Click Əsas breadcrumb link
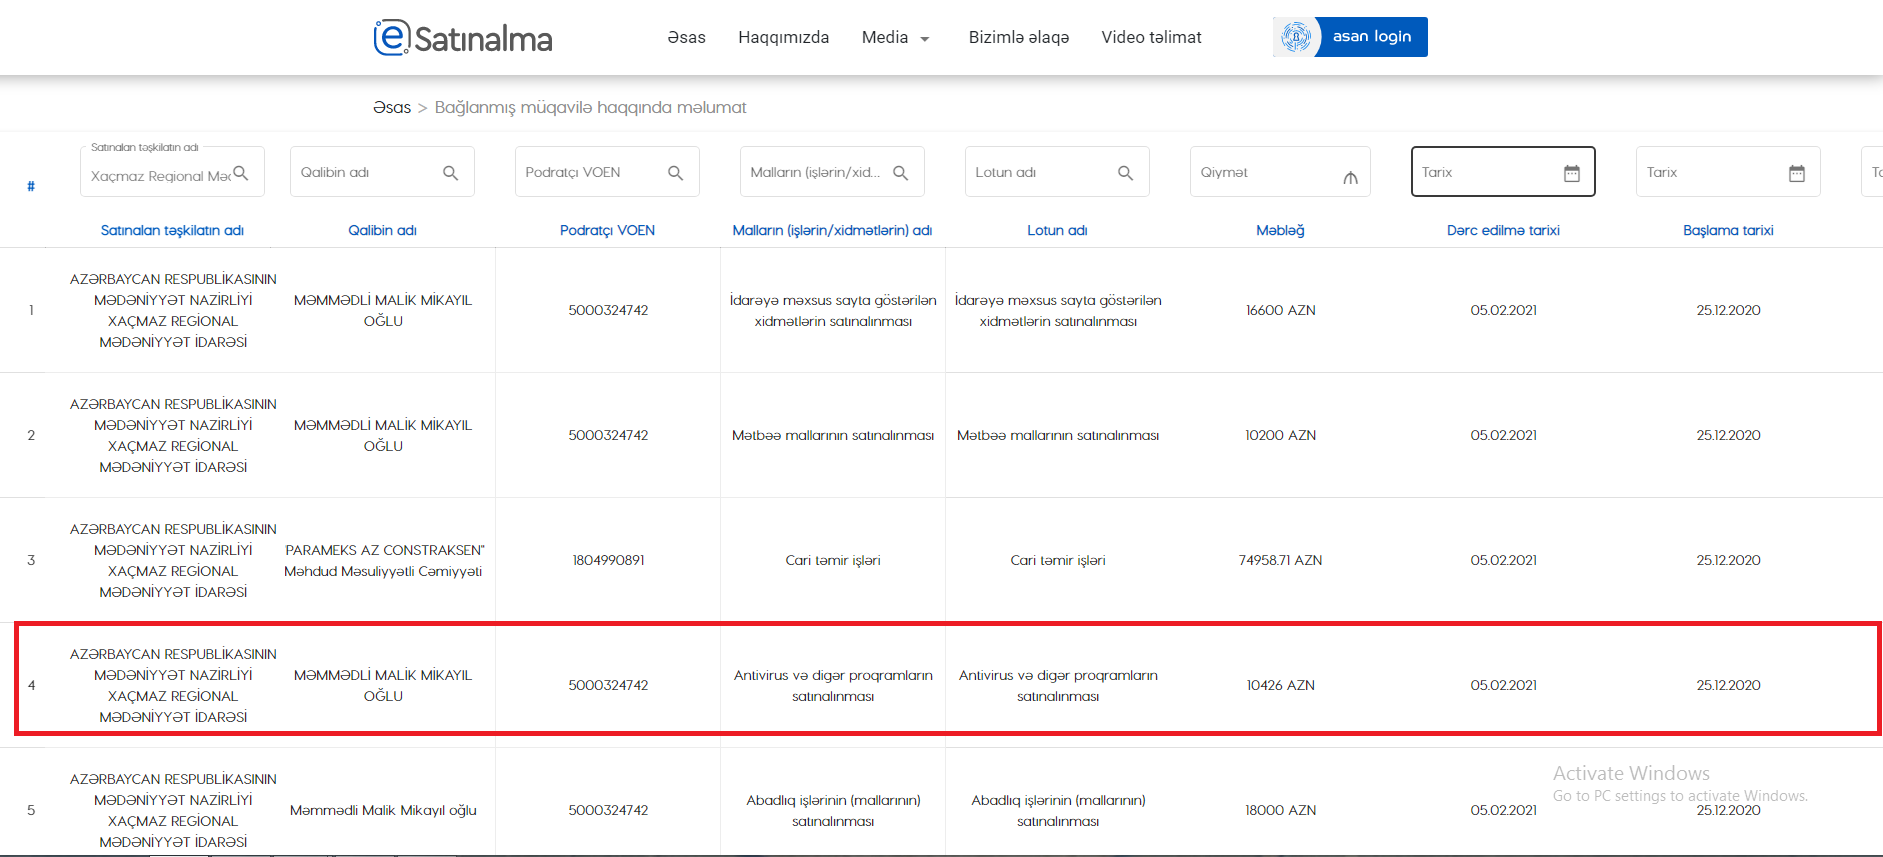 392,108
